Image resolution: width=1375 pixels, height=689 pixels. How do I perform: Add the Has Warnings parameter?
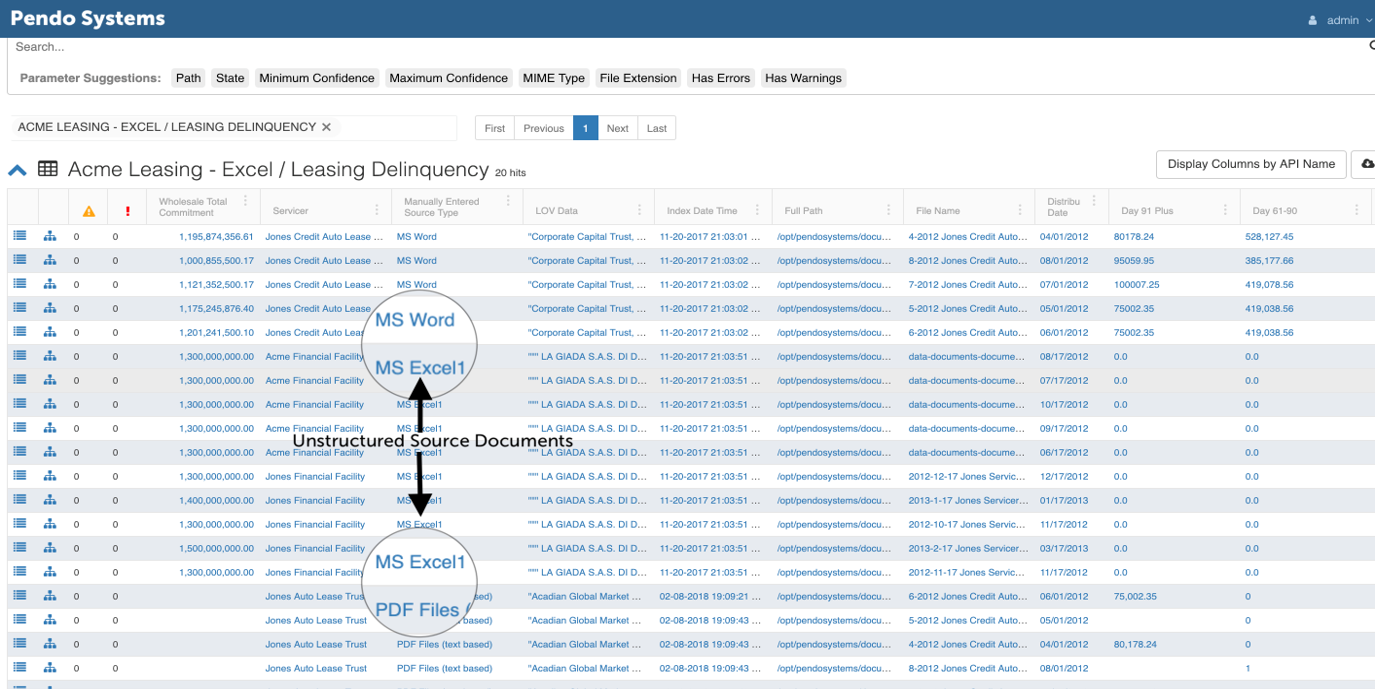804,78
